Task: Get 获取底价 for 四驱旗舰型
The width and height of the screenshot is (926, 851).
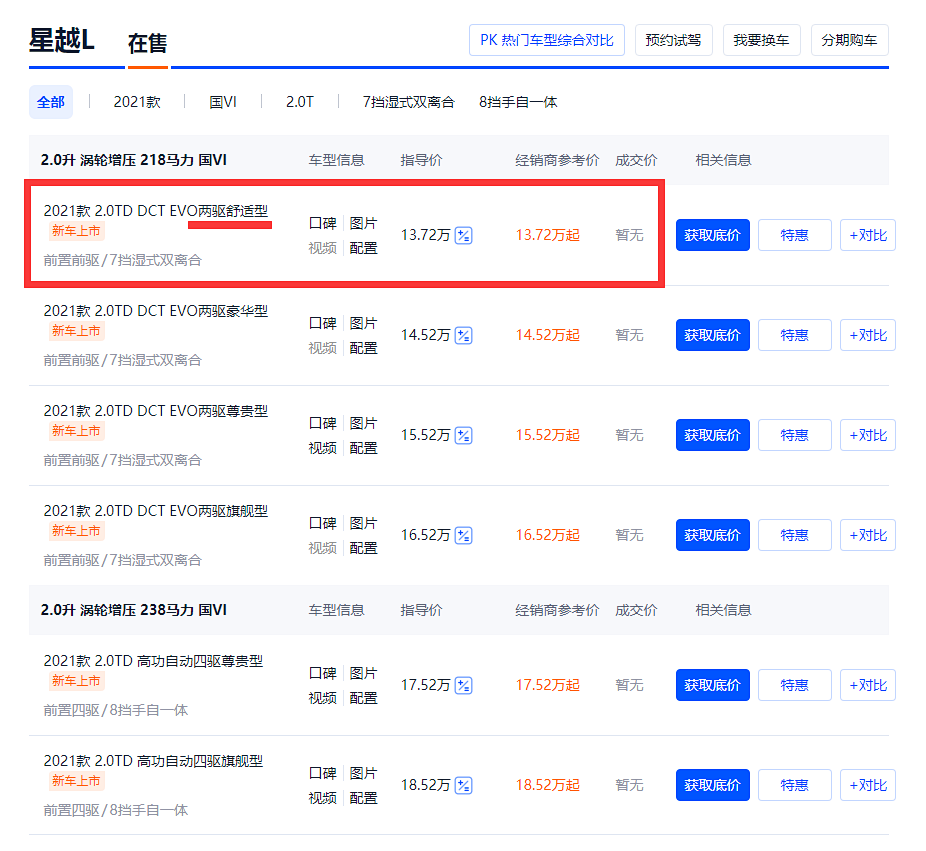Action: coord(713,785)
